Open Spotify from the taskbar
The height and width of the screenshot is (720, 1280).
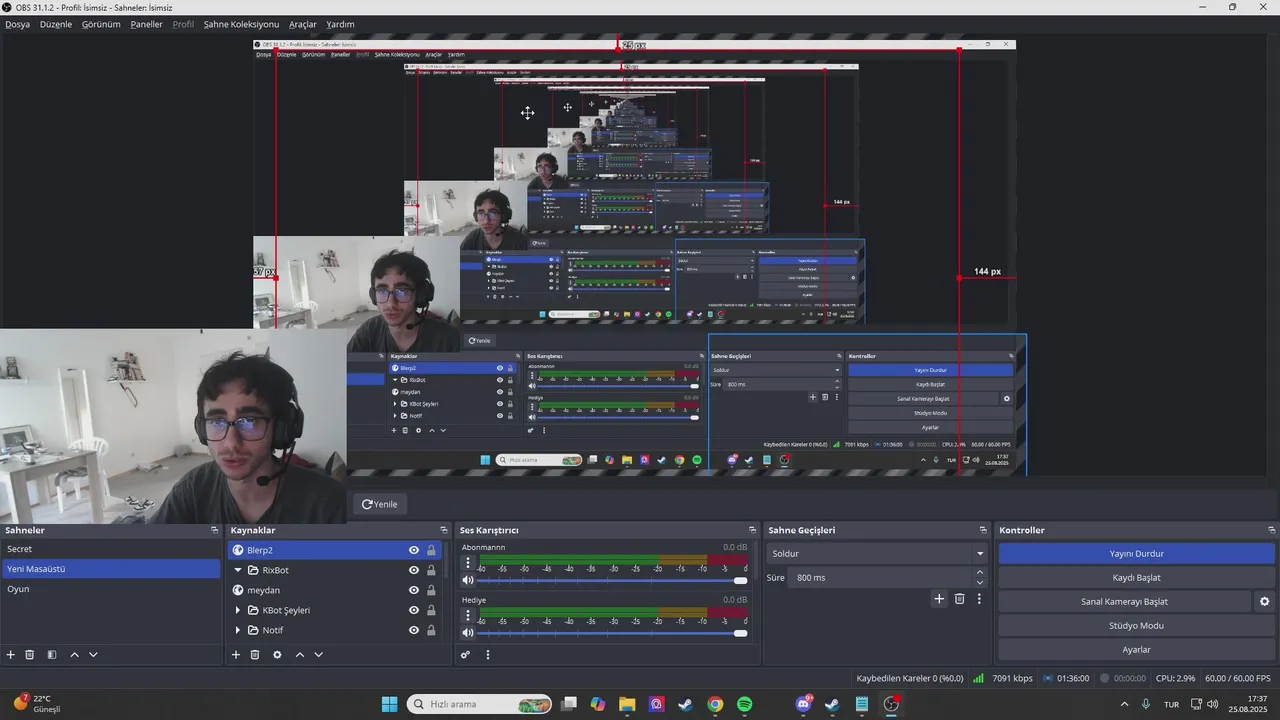745,704
